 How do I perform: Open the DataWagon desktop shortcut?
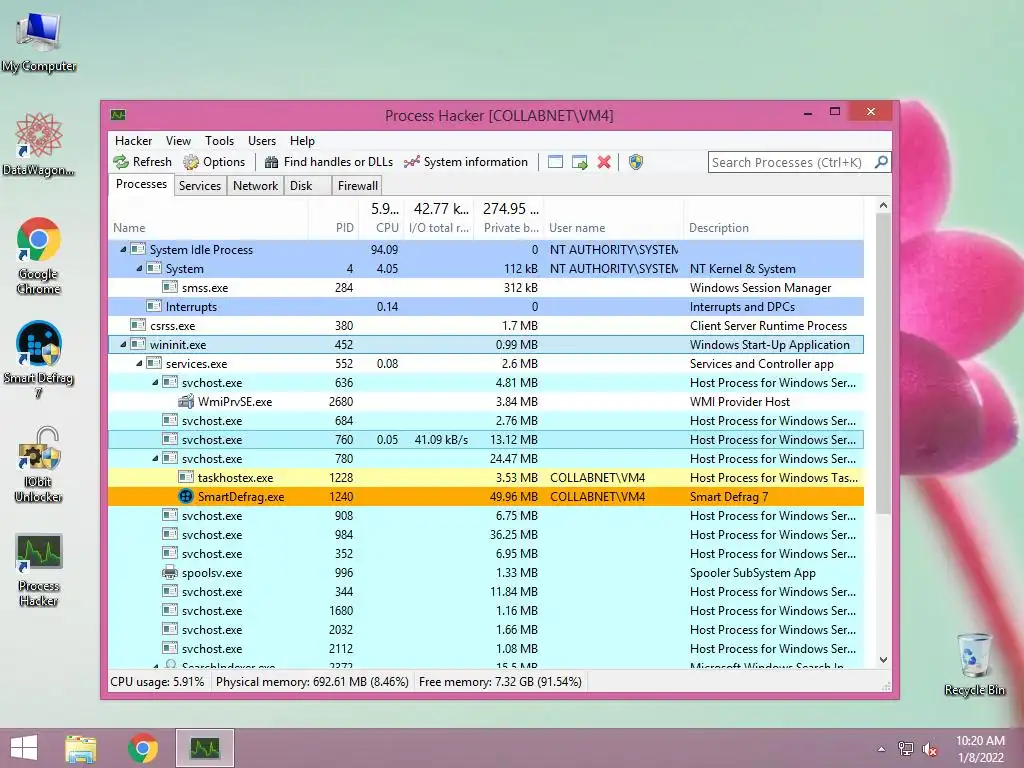pos(39,144)
